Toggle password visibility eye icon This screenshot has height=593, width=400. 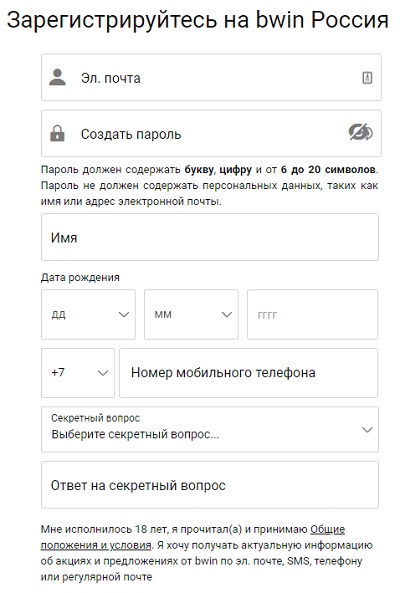[x=360, y=132]
